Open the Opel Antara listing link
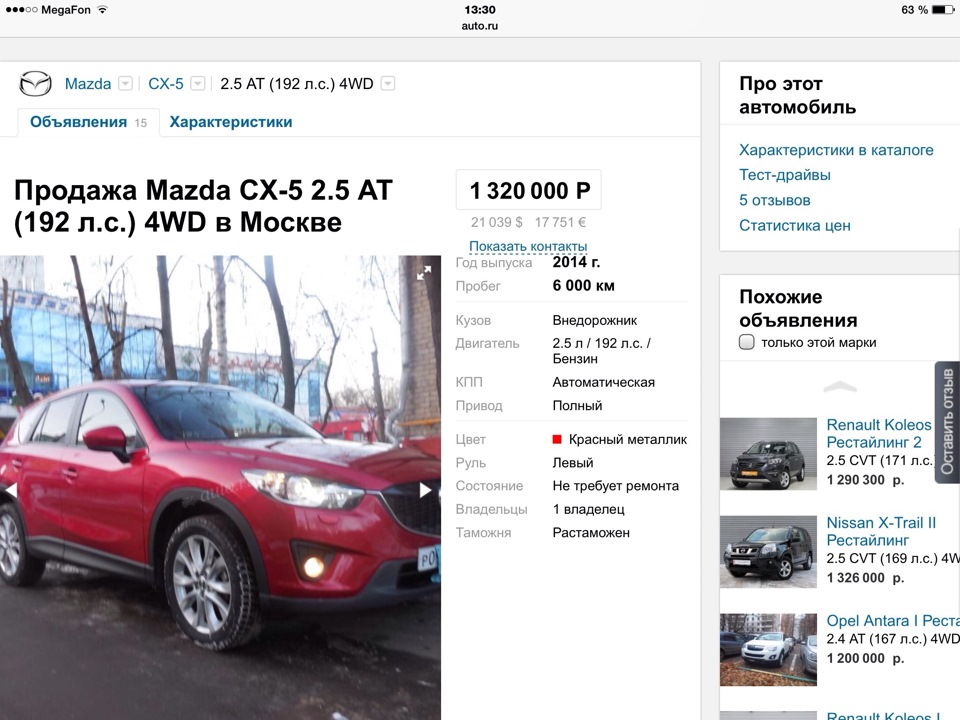Image resolution: width=960 pixels, height=720 pixels. tap(893, 620)
